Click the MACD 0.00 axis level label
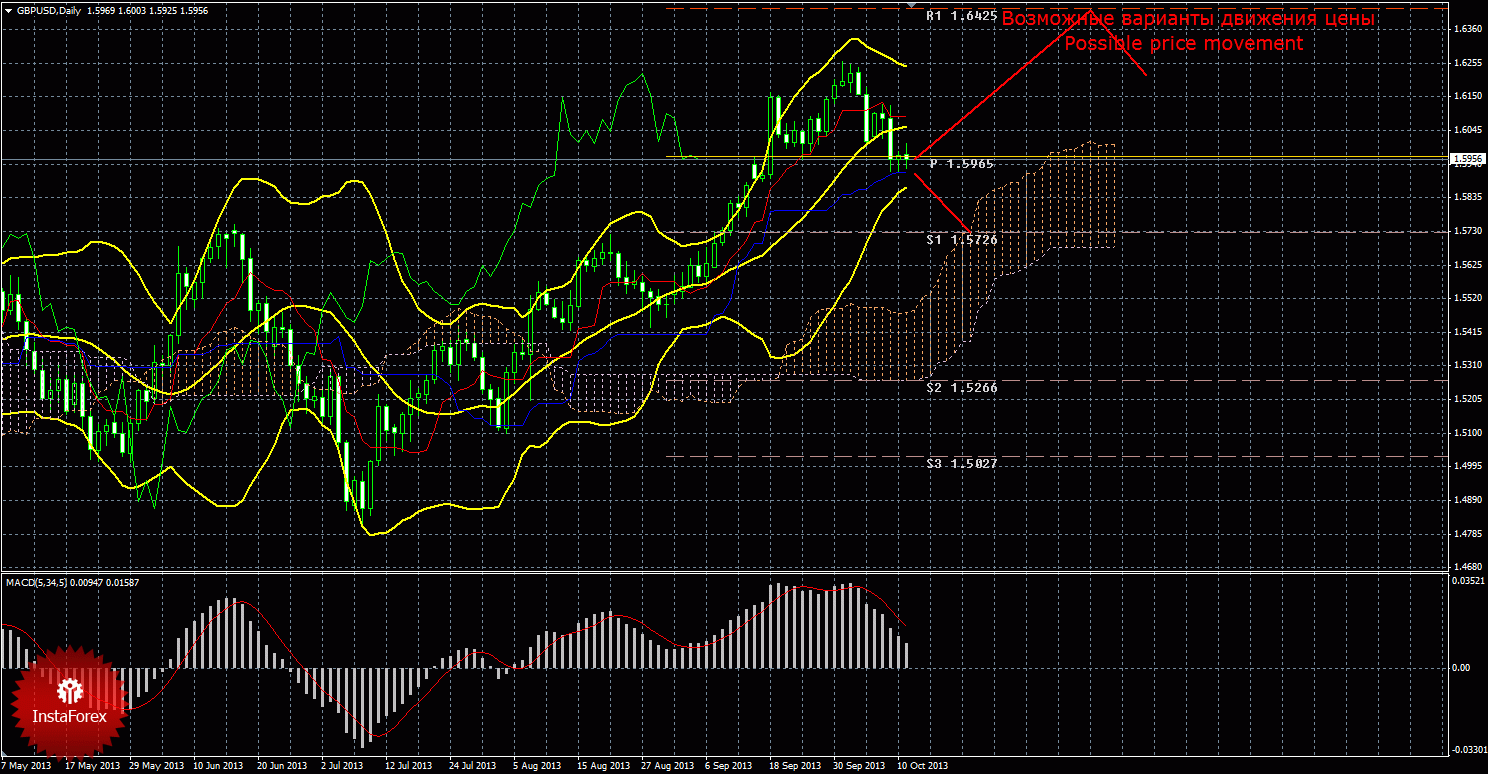Image resolution: width=1488 pixels, height=774 pixels. 1460,667
